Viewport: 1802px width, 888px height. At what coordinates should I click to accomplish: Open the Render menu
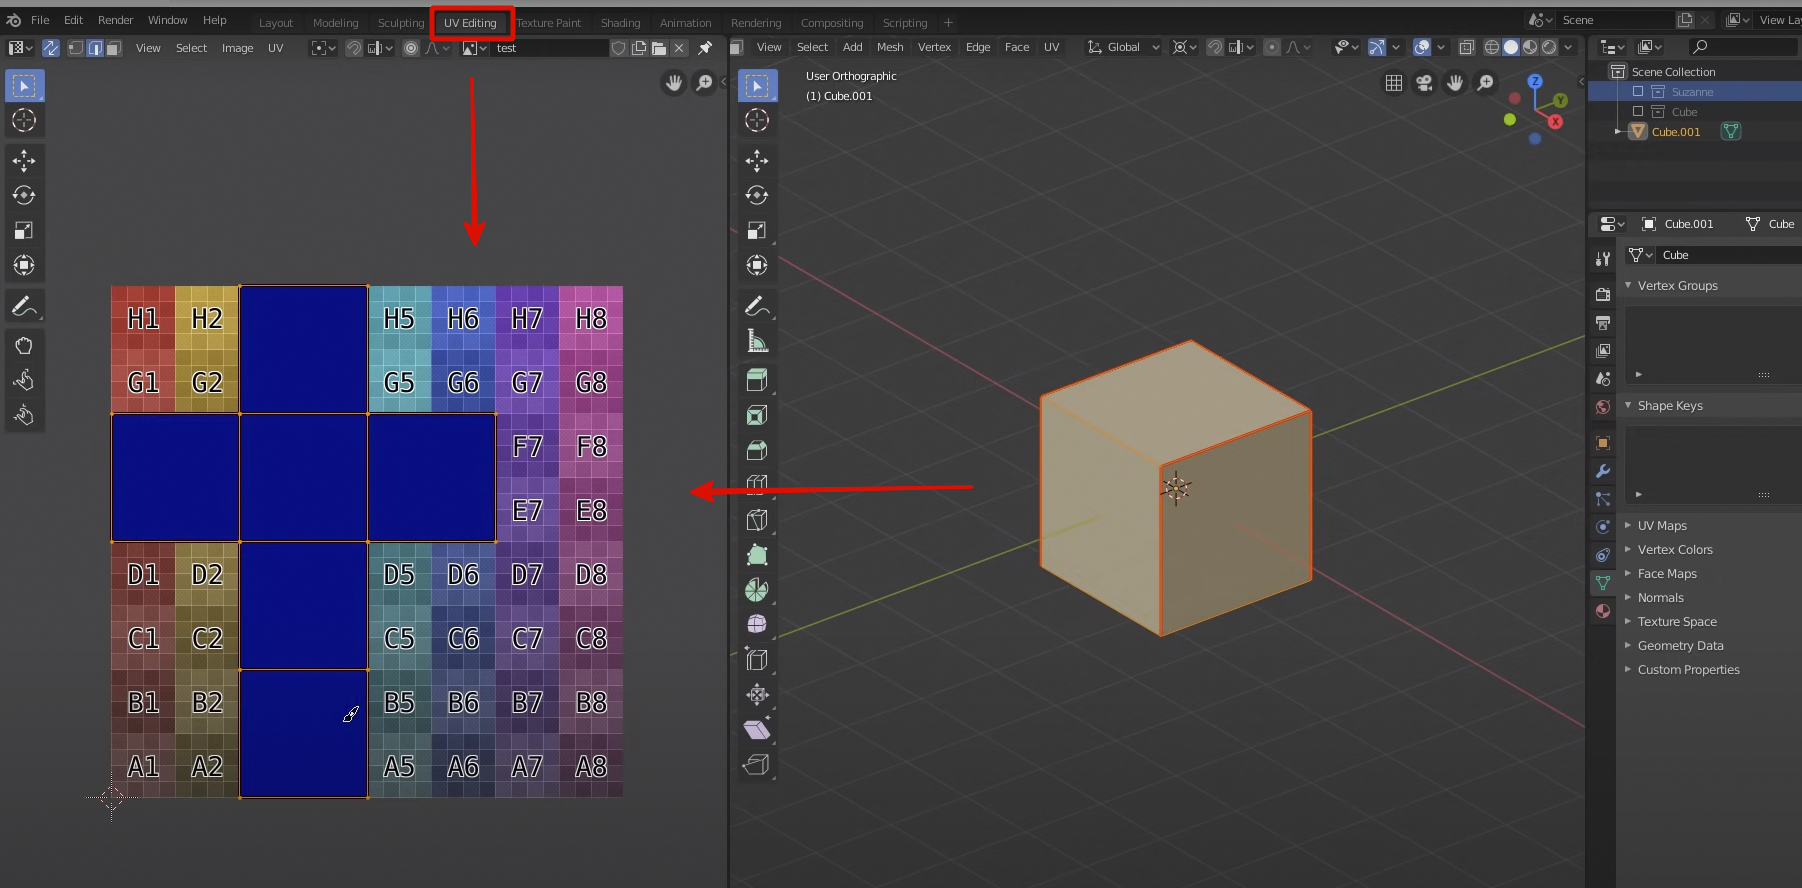coord(115,20)
